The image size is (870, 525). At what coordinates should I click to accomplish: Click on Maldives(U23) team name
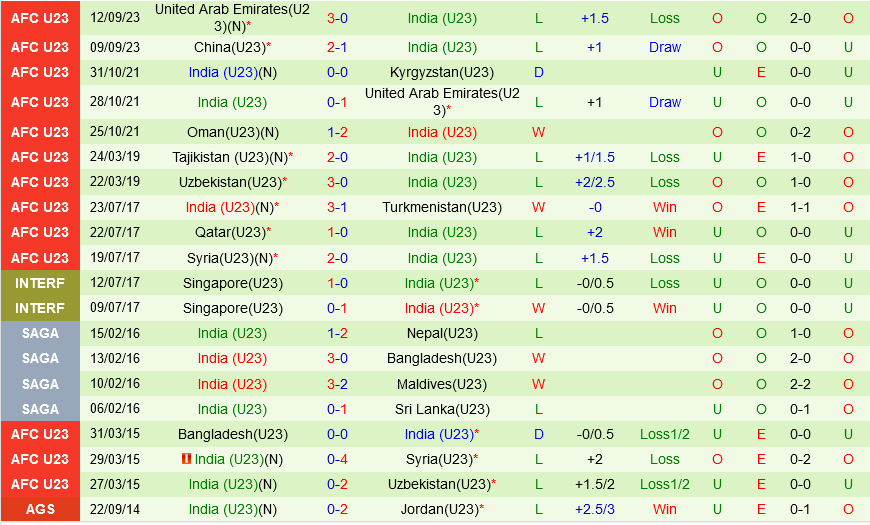click(x=442, y=384)
